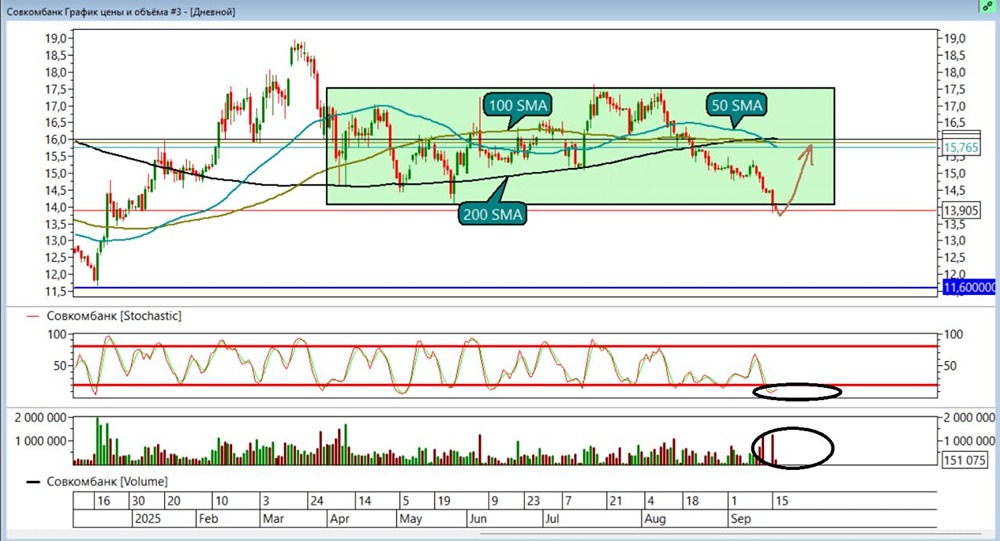The width and height of the screenshot is (1000, 541).
Task: Click the date label 19 on the time axis
Action: (444, 501)
